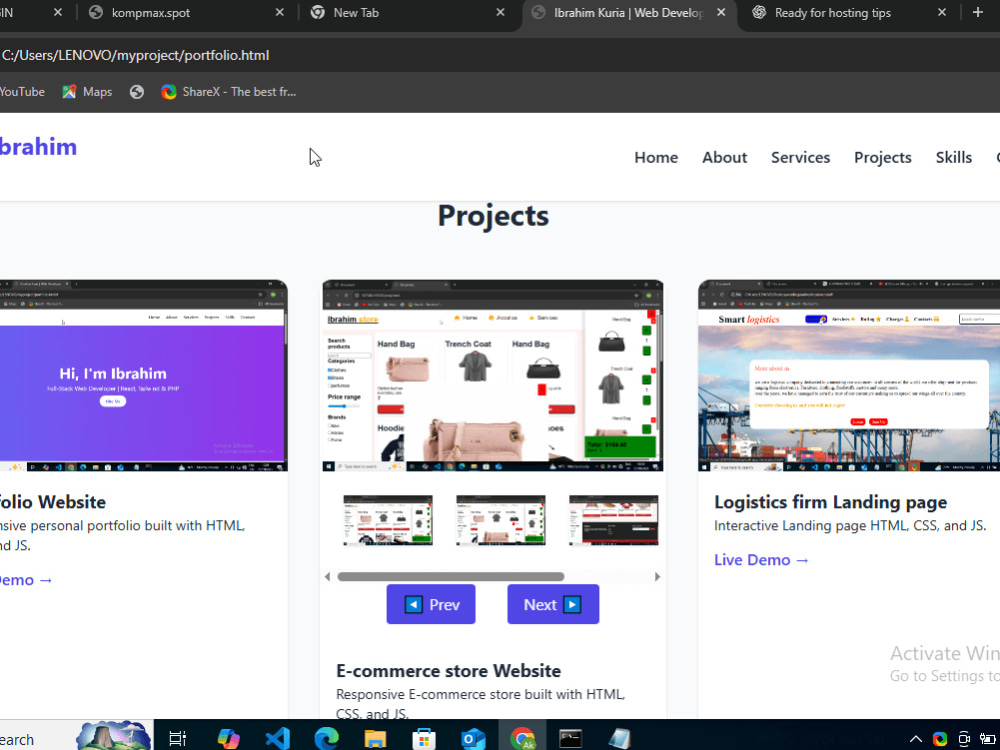
Task: Open the e-commerce store main screenshot
Action: (x=492, y=376)
